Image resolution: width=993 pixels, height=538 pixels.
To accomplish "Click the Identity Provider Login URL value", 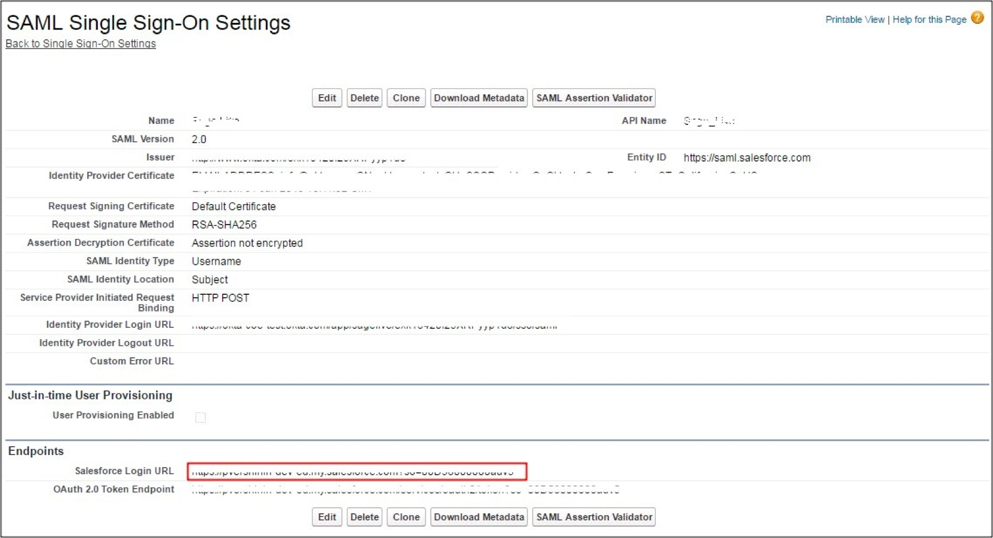I will click(374, 325).
